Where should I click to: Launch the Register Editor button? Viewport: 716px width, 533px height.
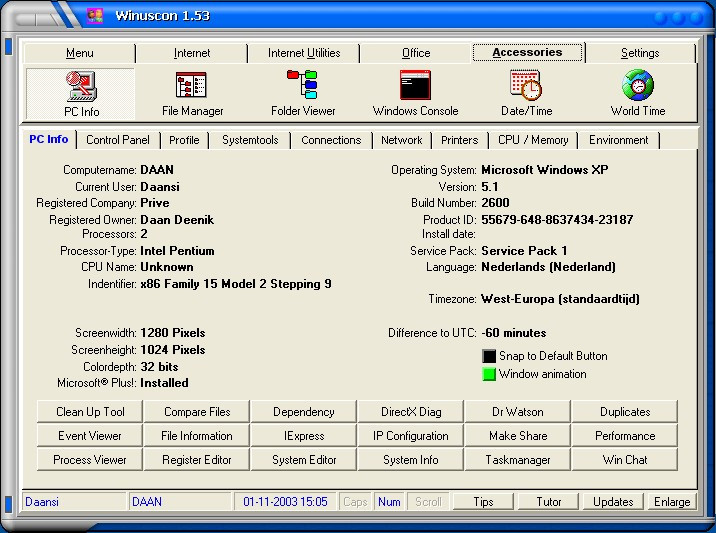click(x=197, y=459)
